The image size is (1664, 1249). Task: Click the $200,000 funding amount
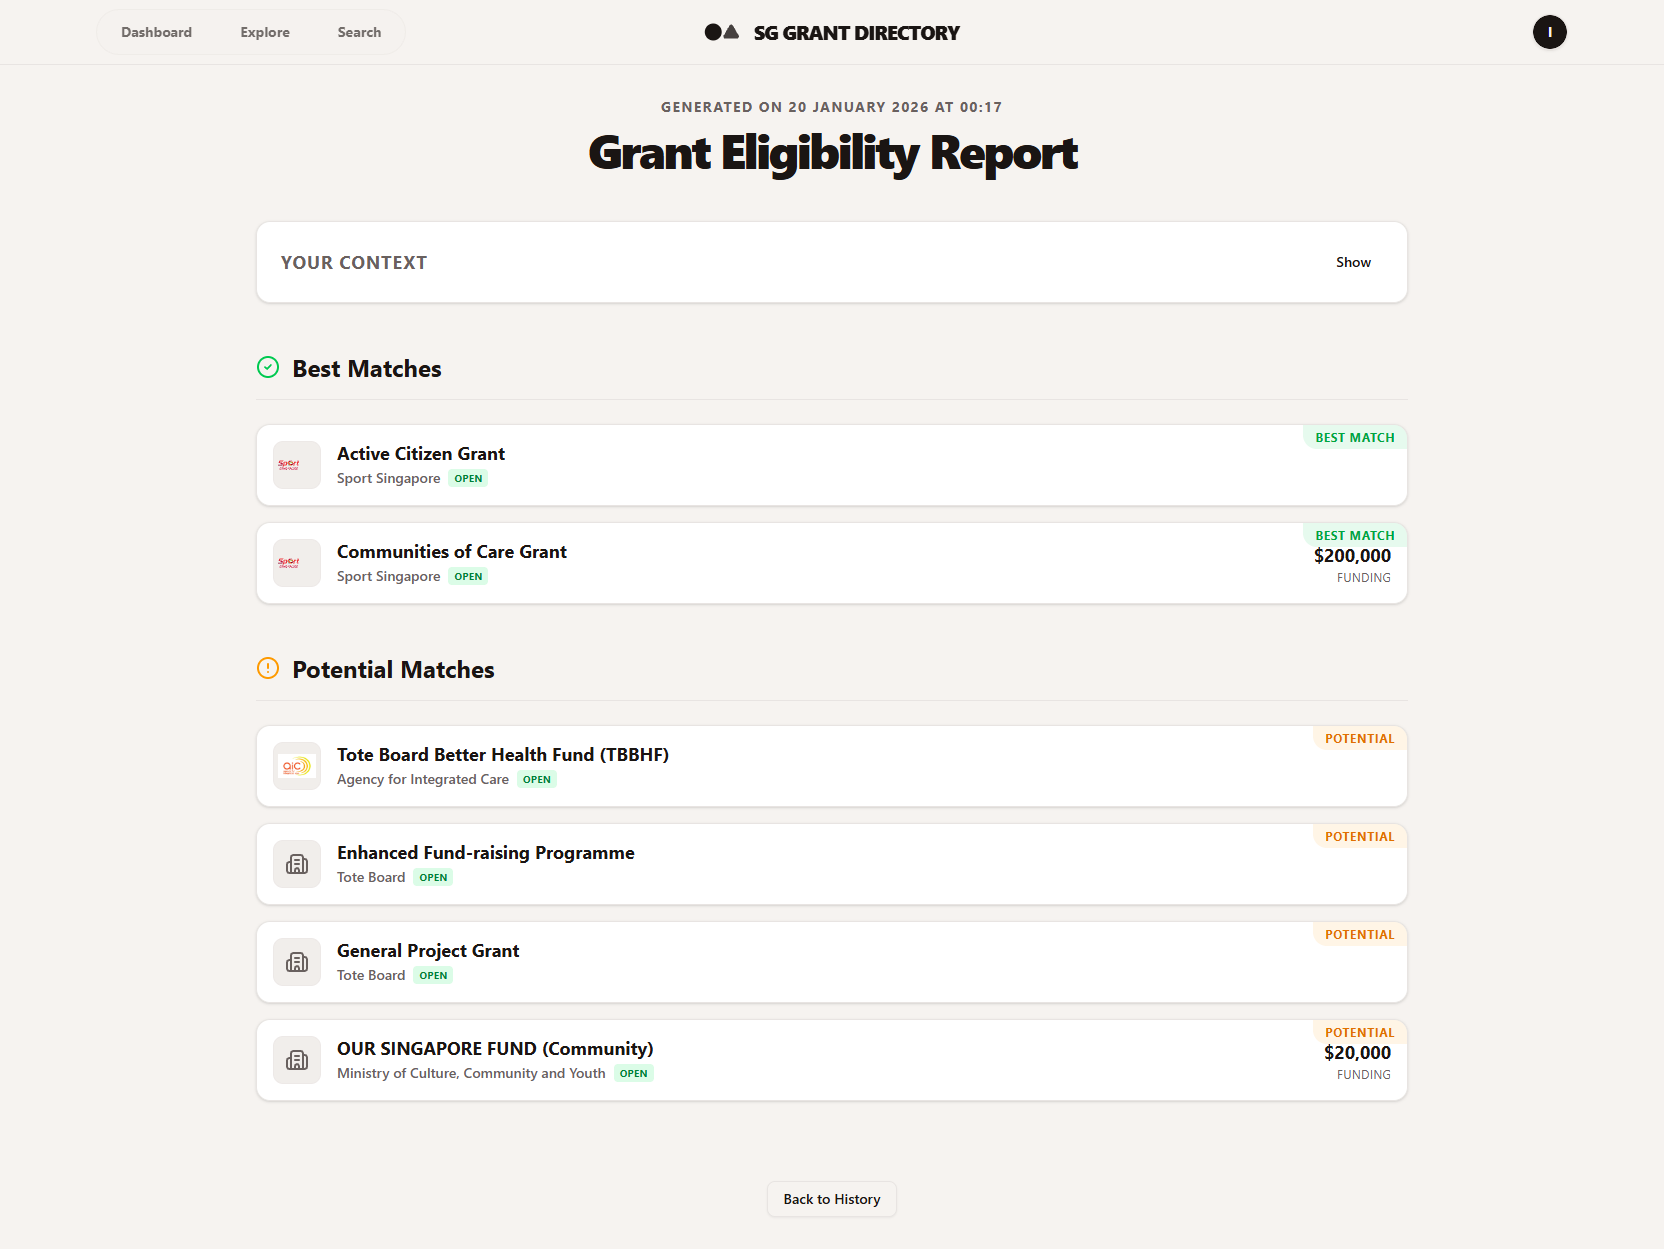[x=1352, y=556]
